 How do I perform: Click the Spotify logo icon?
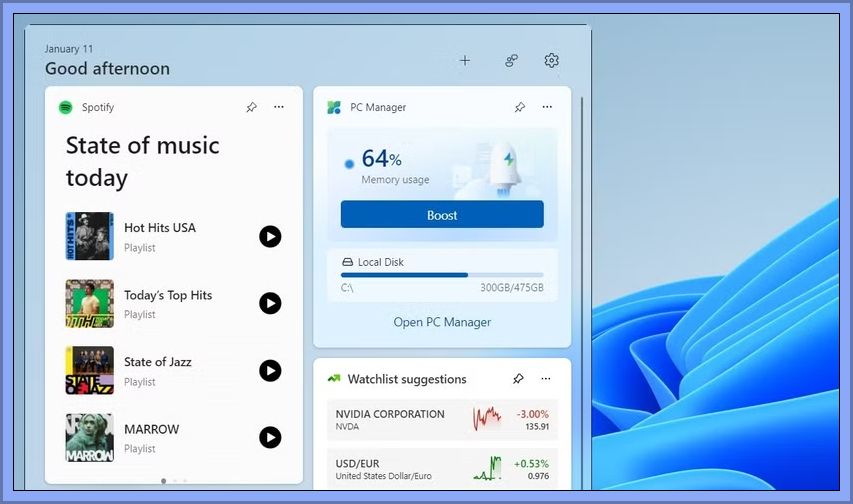click(66, 107)
